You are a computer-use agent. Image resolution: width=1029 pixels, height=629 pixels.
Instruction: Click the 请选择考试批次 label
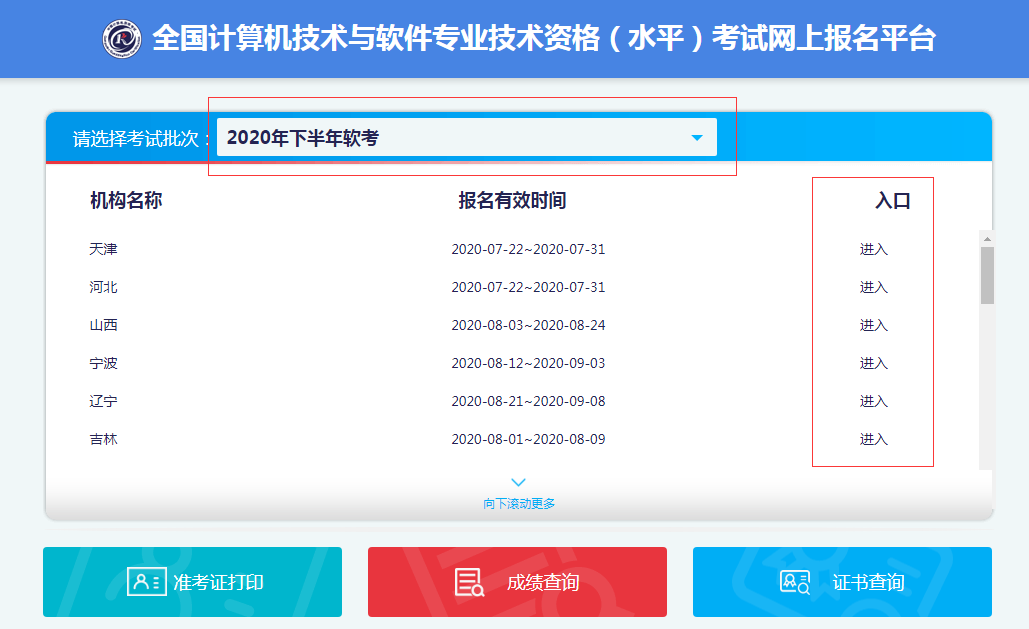(x=140, y=139)
